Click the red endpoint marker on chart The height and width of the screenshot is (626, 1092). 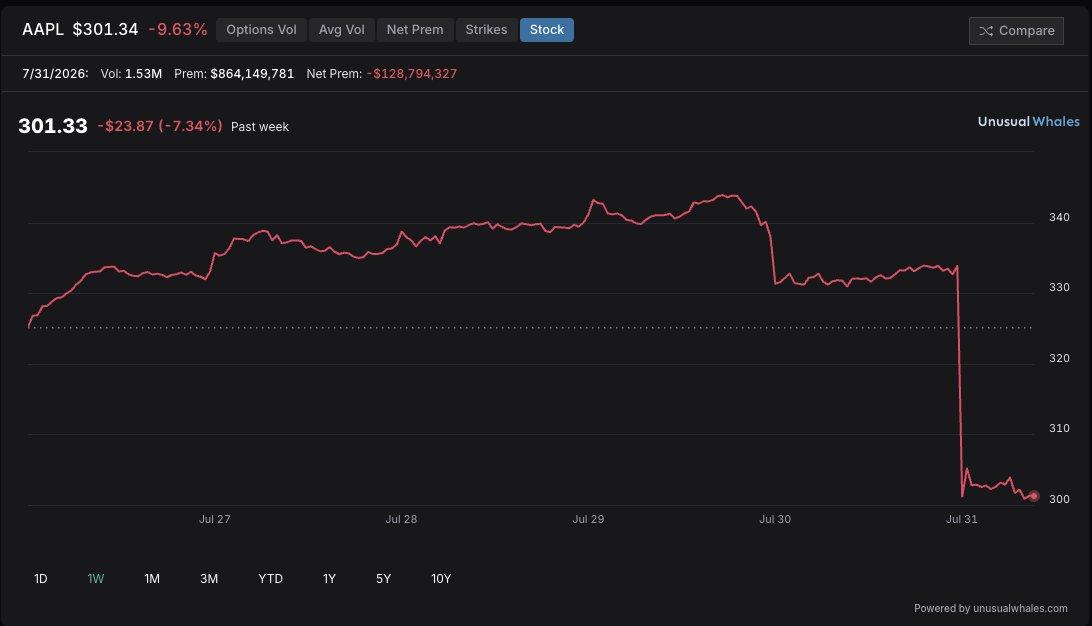click(x=1034, y=496)
